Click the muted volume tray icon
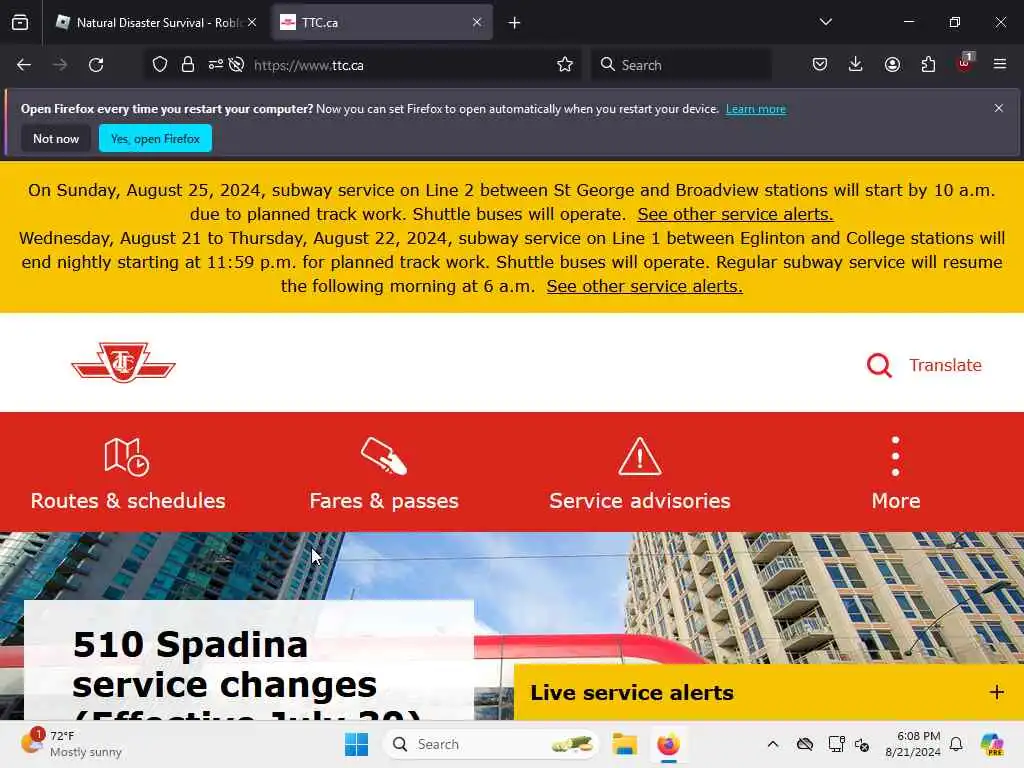The image size is (1024, 768). [x=862, y=744]
